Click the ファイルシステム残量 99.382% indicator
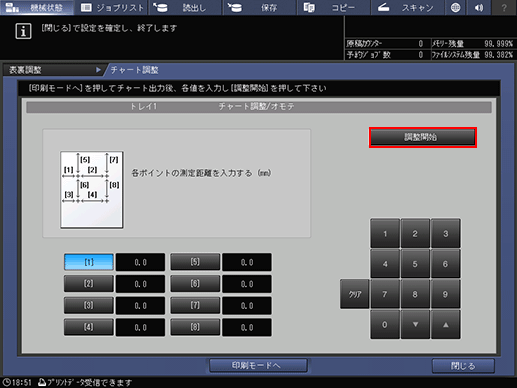The height and width of the screenshot is (388, 517). pyautogui.click(x=472, y=55)
